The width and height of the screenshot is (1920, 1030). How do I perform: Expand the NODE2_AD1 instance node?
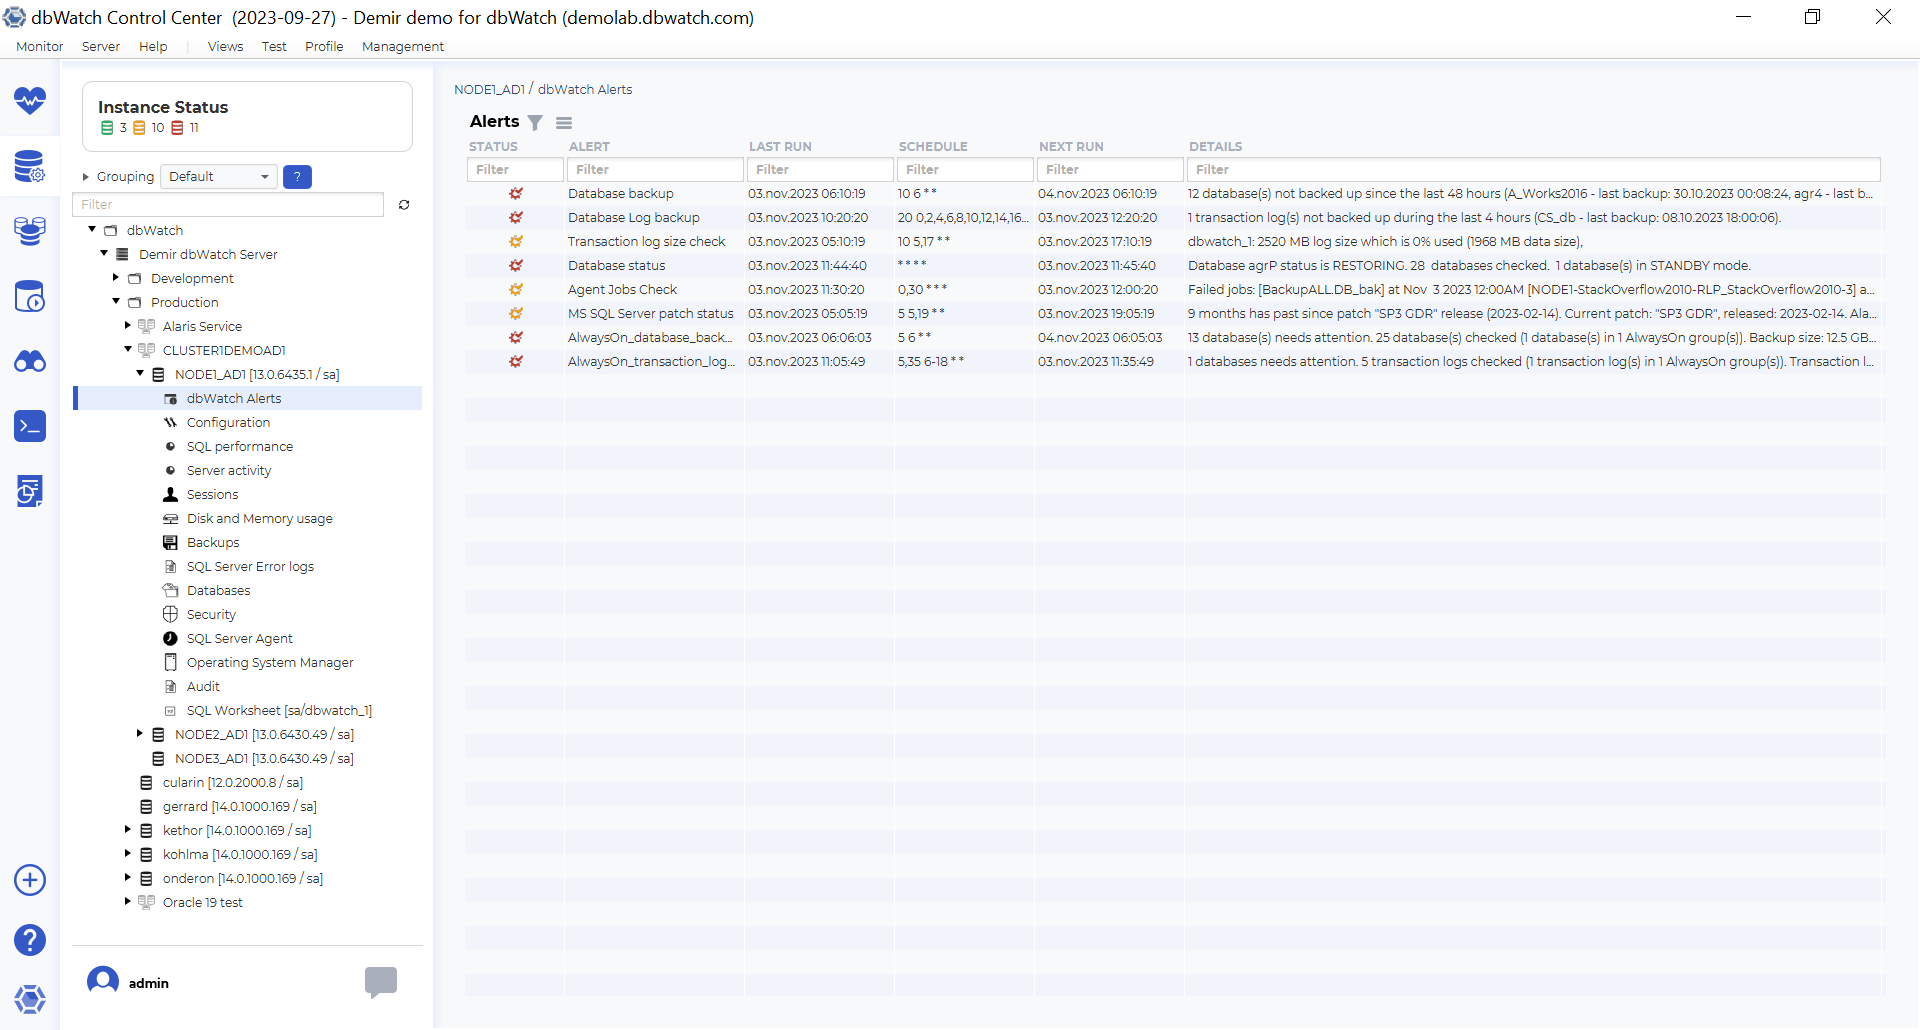pos(140,734)
